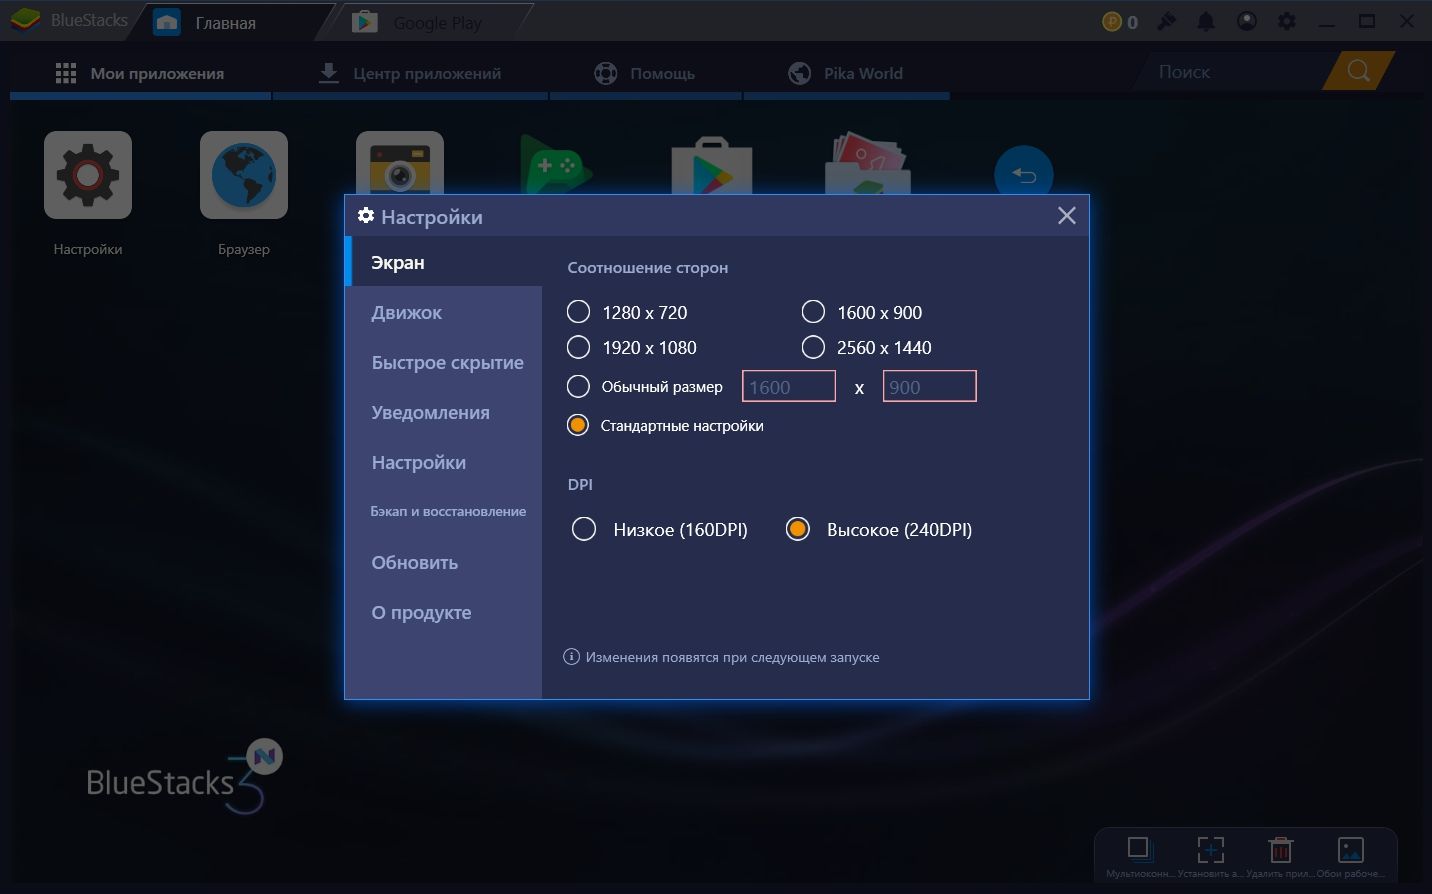Click the BlueStacks logo in title bar

click(x=24, y=20)
